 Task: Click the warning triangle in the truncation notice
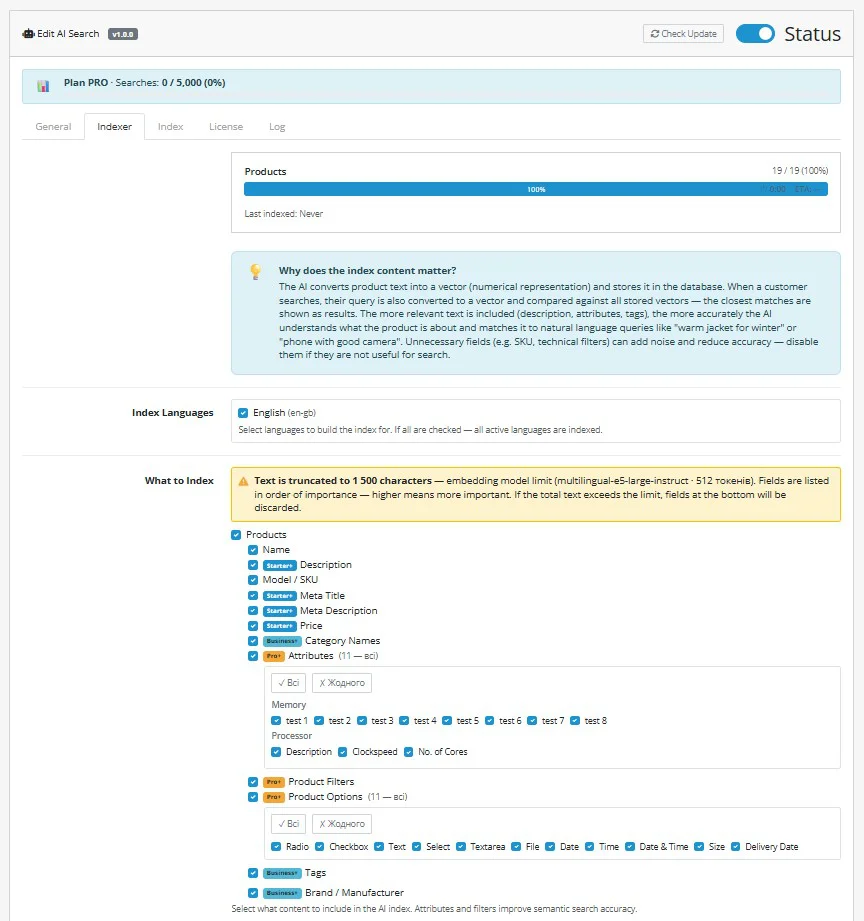[244, 479]
